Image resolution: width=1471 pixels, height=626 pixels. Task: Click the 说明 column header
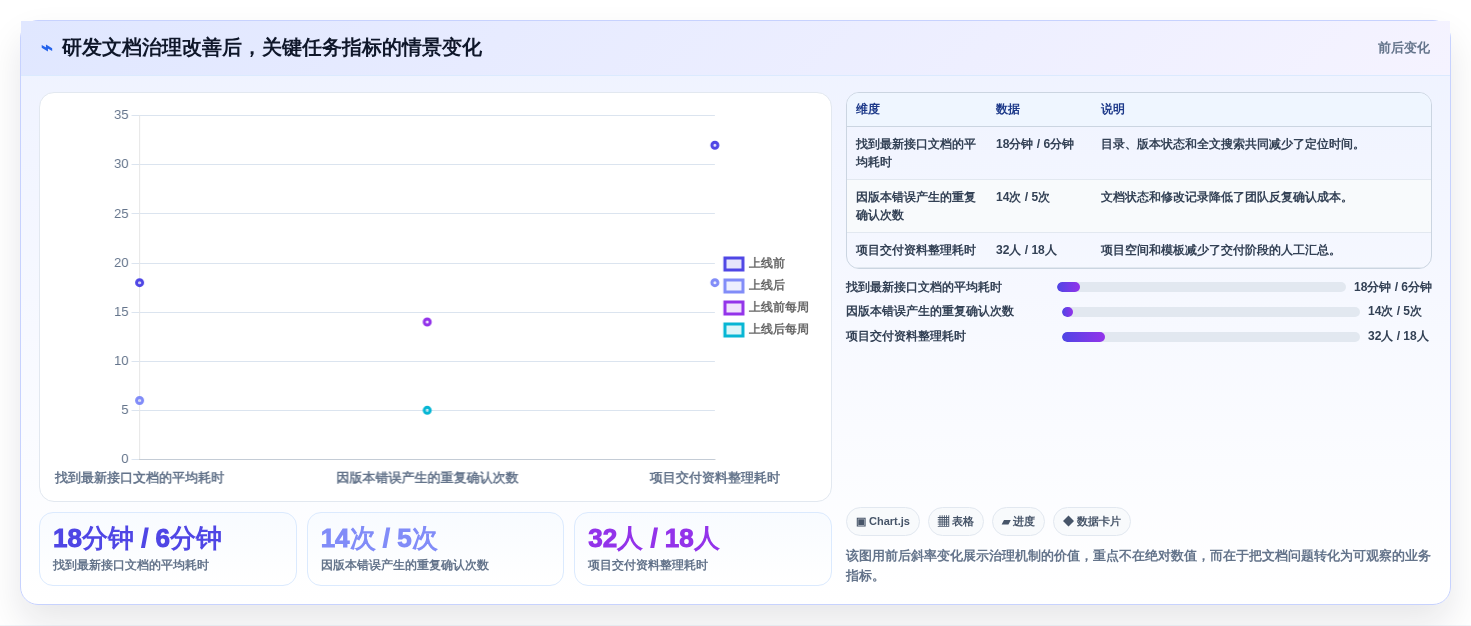point(1113,110)
